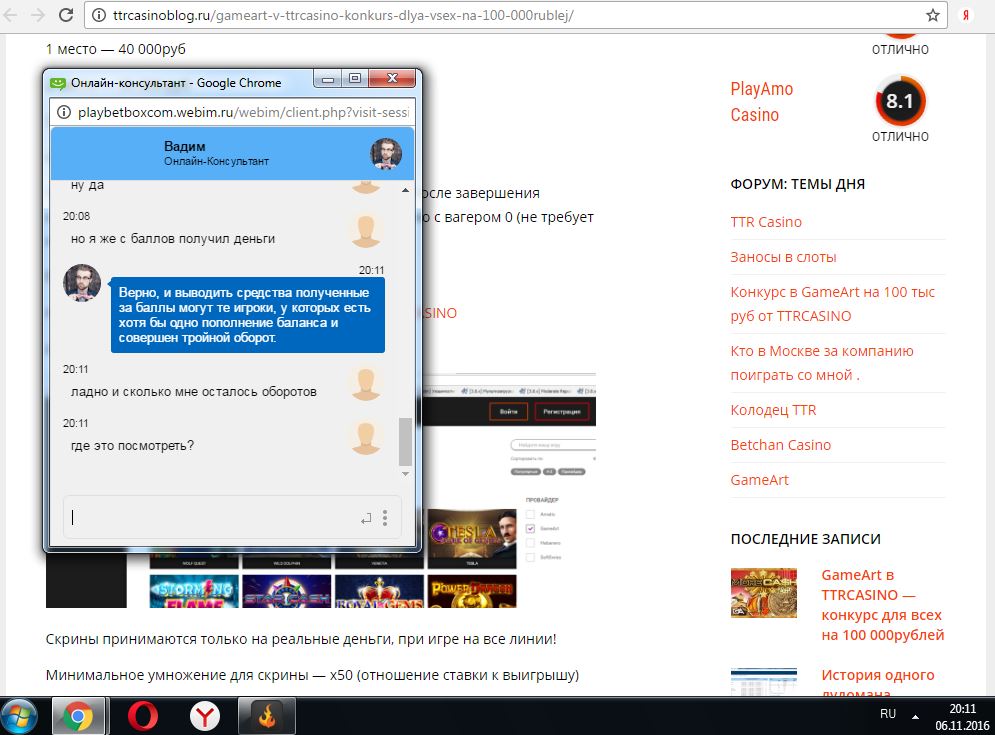The width and height of the screenshot is (995, 735).
Task: Click the green chat icon in popup title bar
Action: tap(58, 83)
